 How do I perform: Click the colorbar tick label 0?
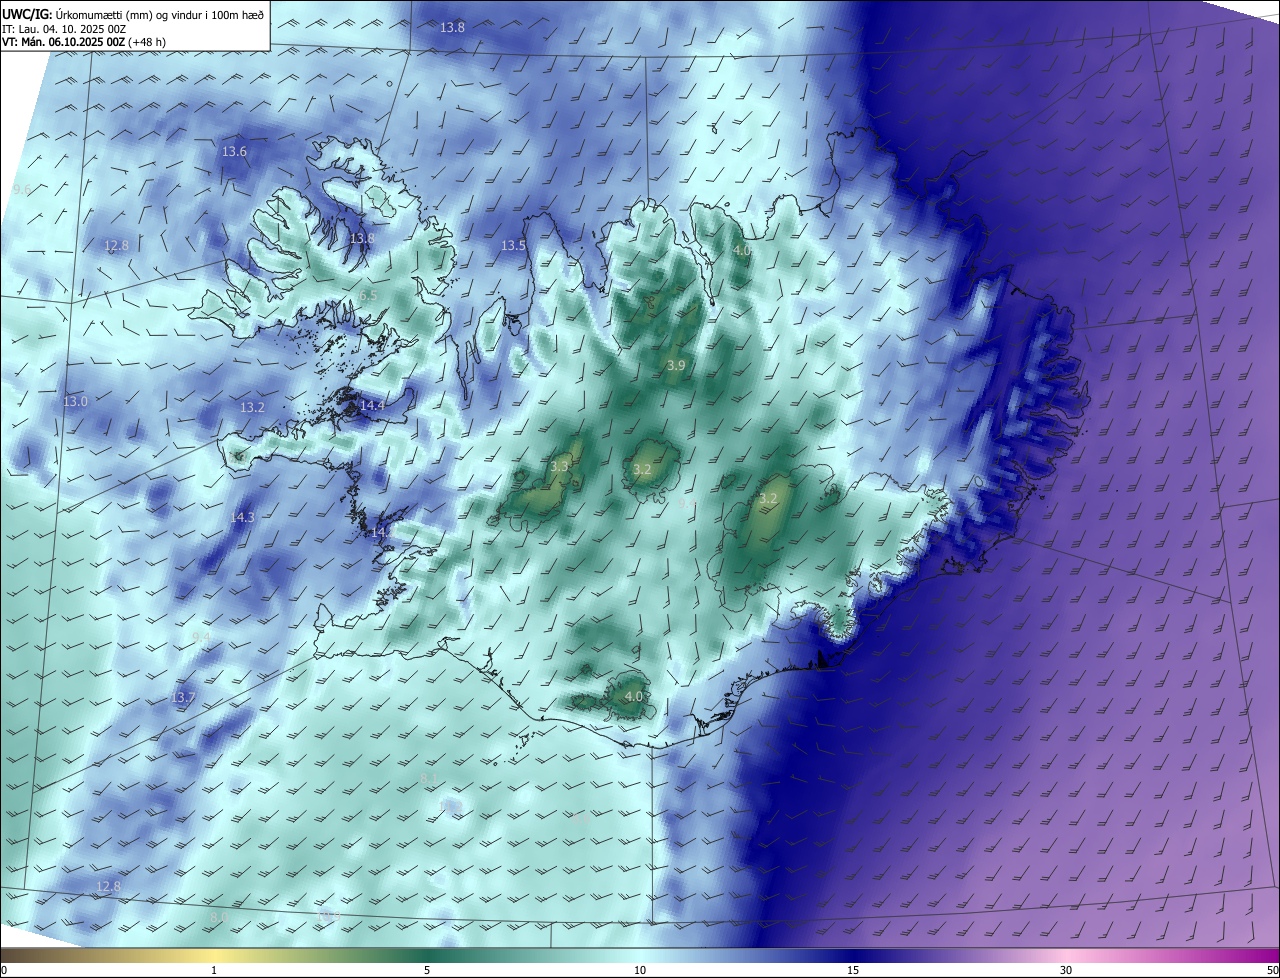click(x=4, y=970)
